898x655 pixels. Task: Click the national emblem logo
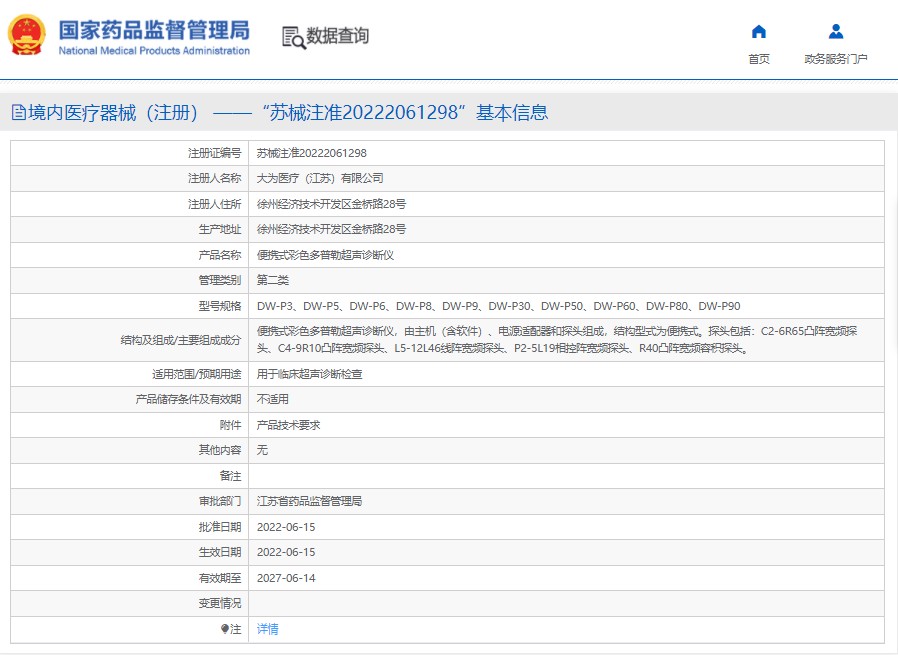point(27,36)
